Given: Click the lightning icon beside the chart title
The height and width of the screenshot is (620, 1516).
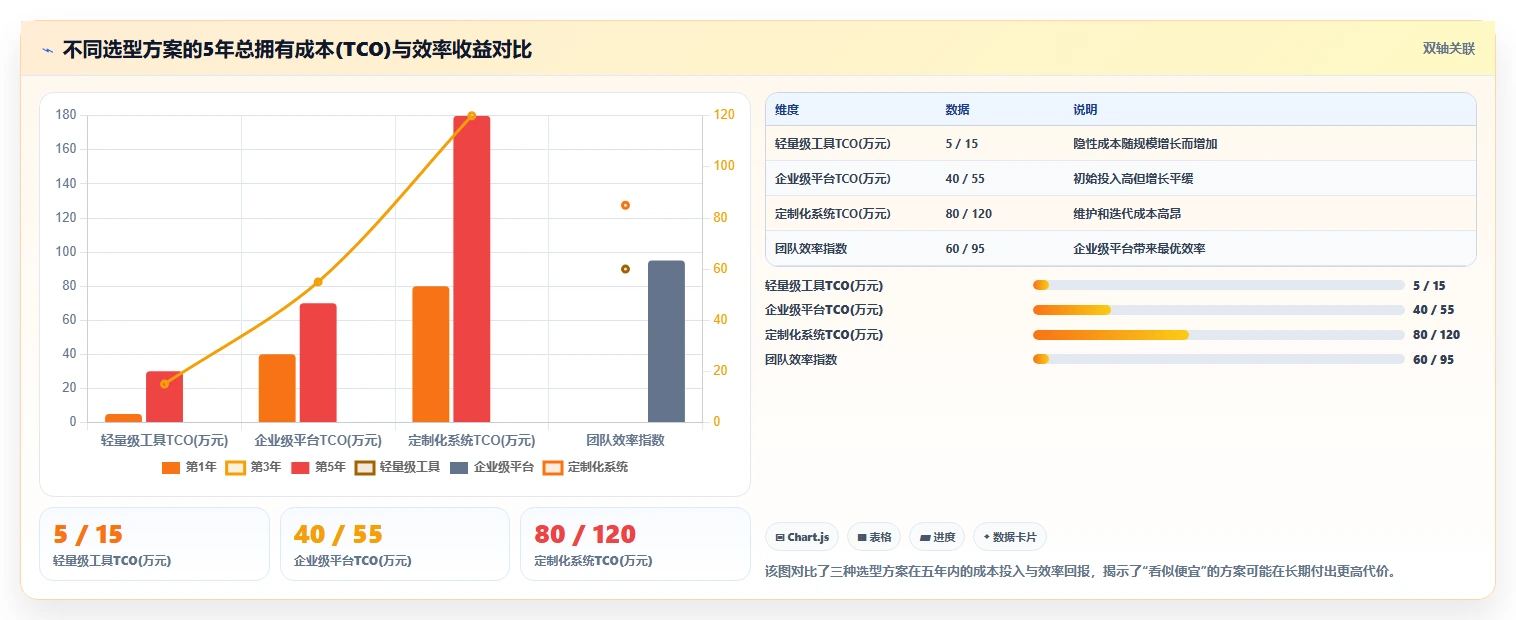Looking at the screenshot, I should [x=48, y=50].
